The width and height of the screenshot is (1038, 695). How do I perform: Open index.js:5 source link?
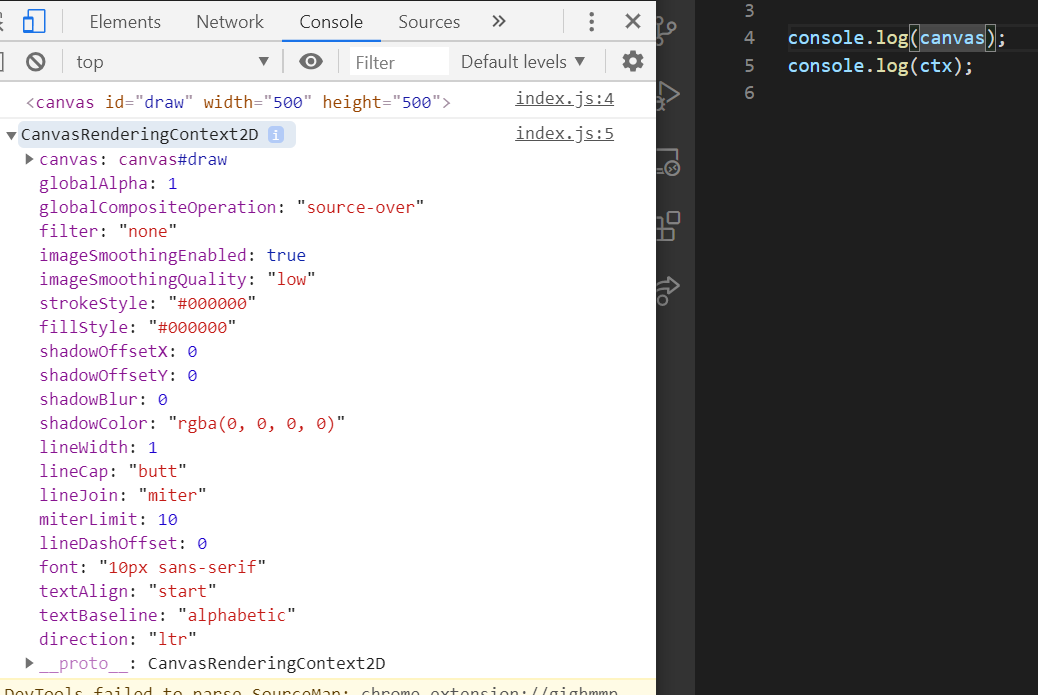564,132
